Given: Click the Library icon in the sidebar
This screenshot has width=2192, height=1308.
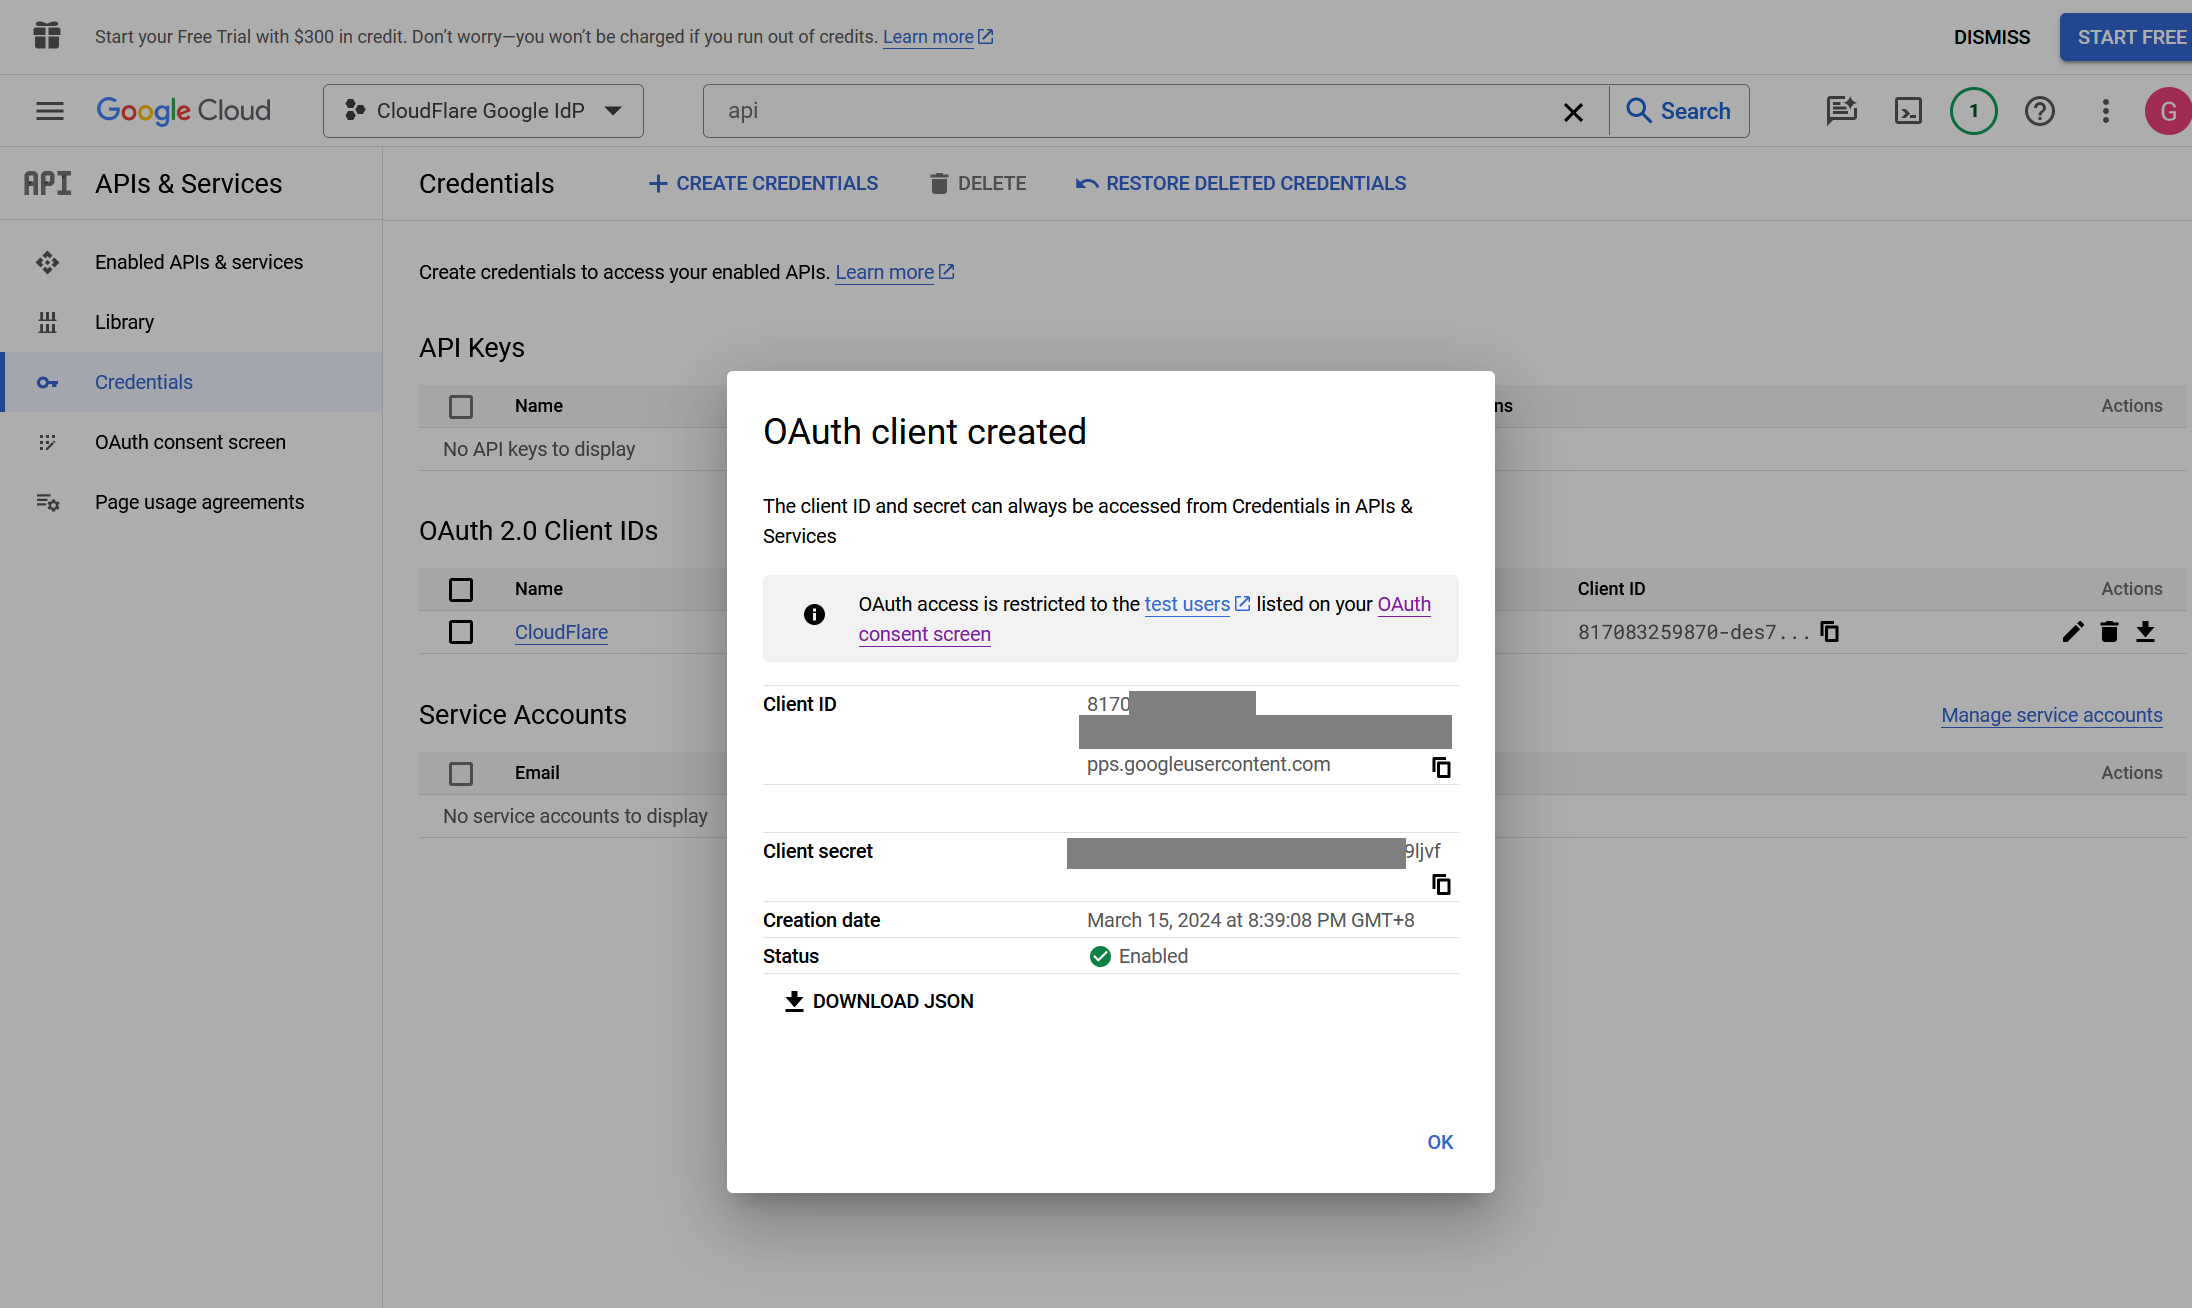Looking at the screenshot, I should (x=47, y=322).
